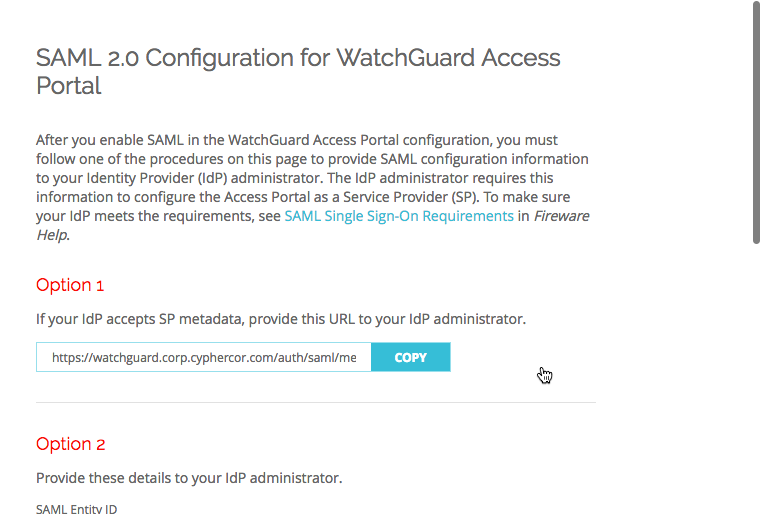Open SAML Single Sign-On Requirements link

[x=399, y=216]
